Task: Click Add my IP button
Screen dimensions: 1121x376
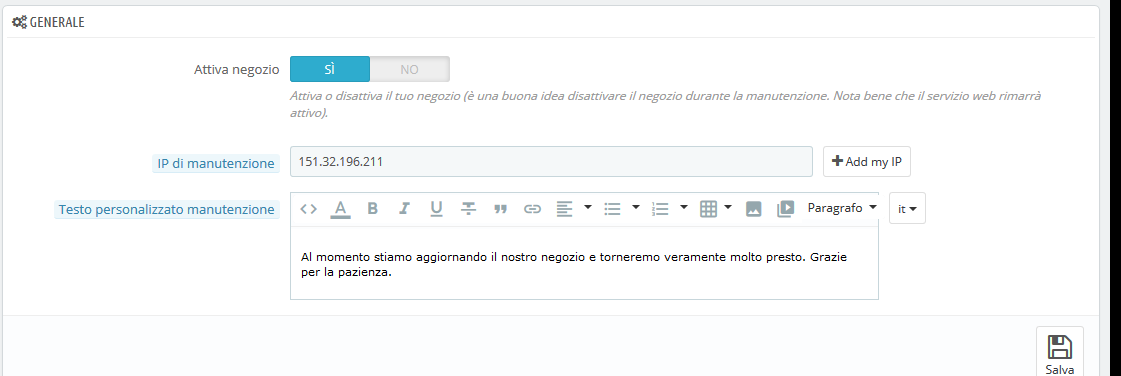Action: (867, 162)
